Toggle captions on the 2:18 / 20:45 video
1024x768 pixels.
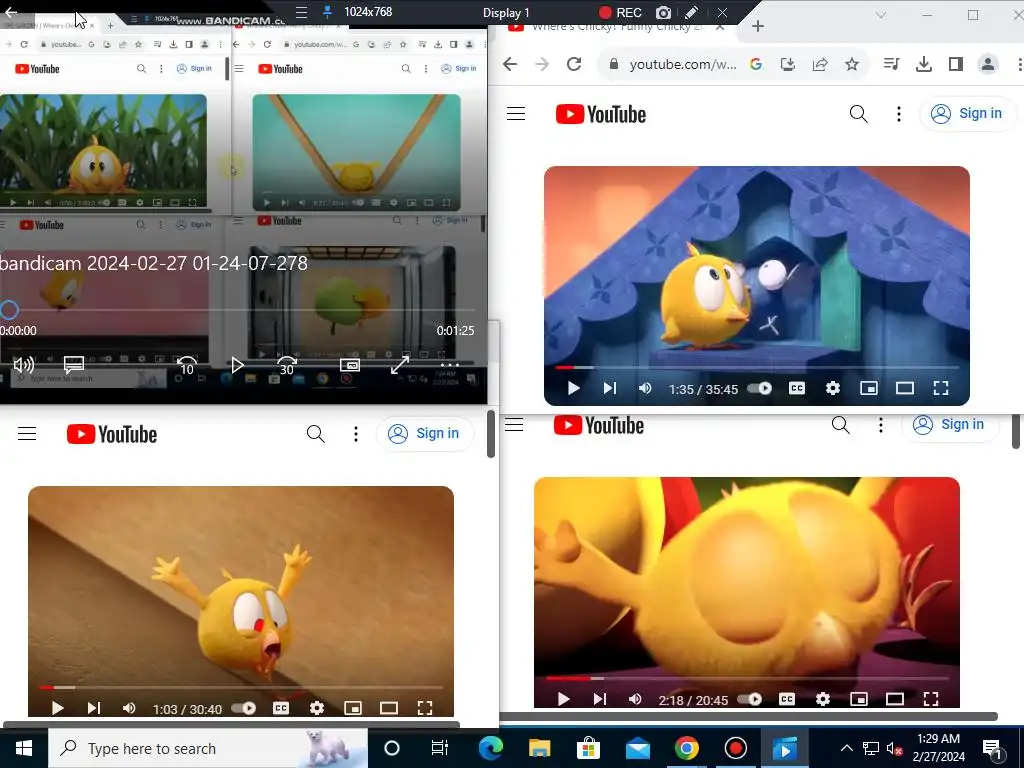coord(787,699)
